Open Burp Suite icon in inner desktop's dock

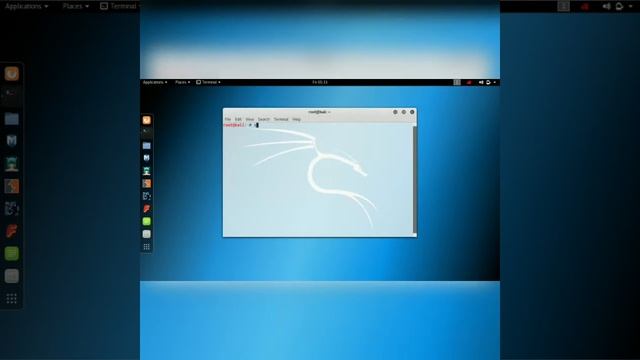[x=147, y=183]
